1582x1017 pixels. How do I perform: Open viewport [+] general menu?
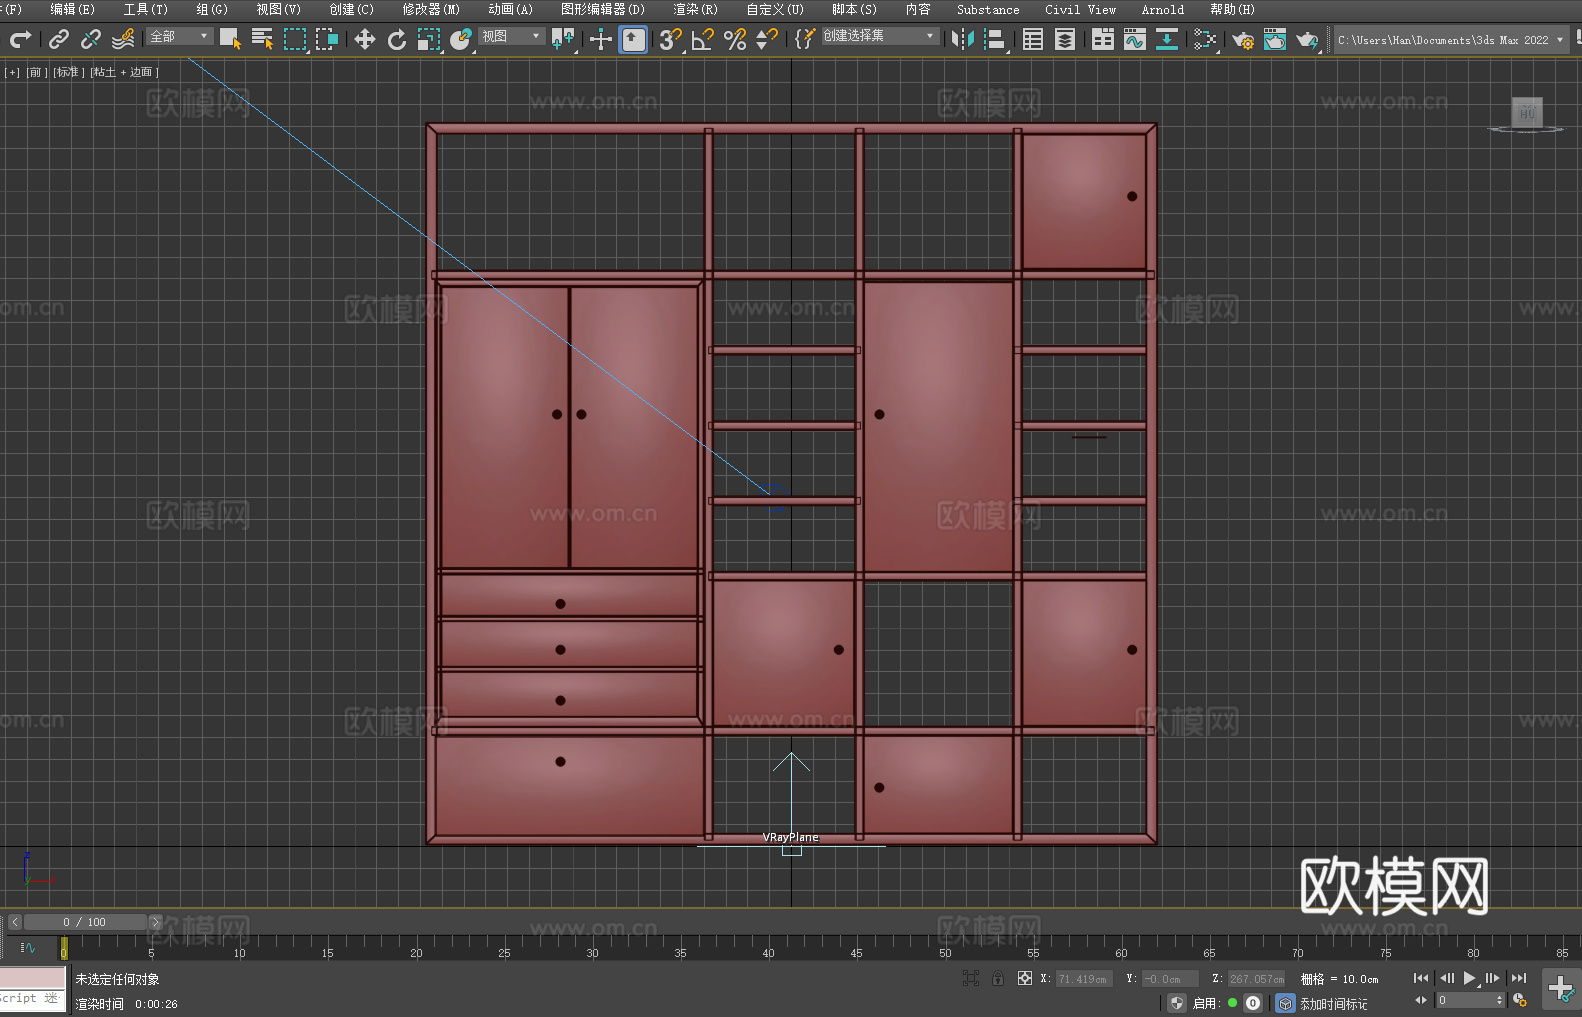(12, 72)
